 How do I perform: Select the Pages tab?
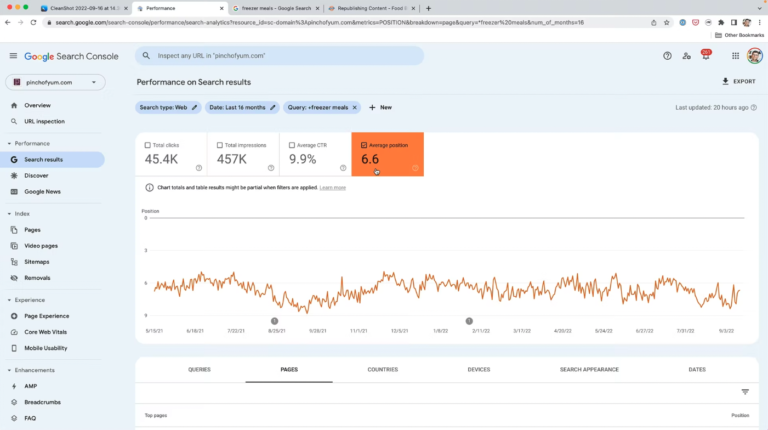(289, 370)
